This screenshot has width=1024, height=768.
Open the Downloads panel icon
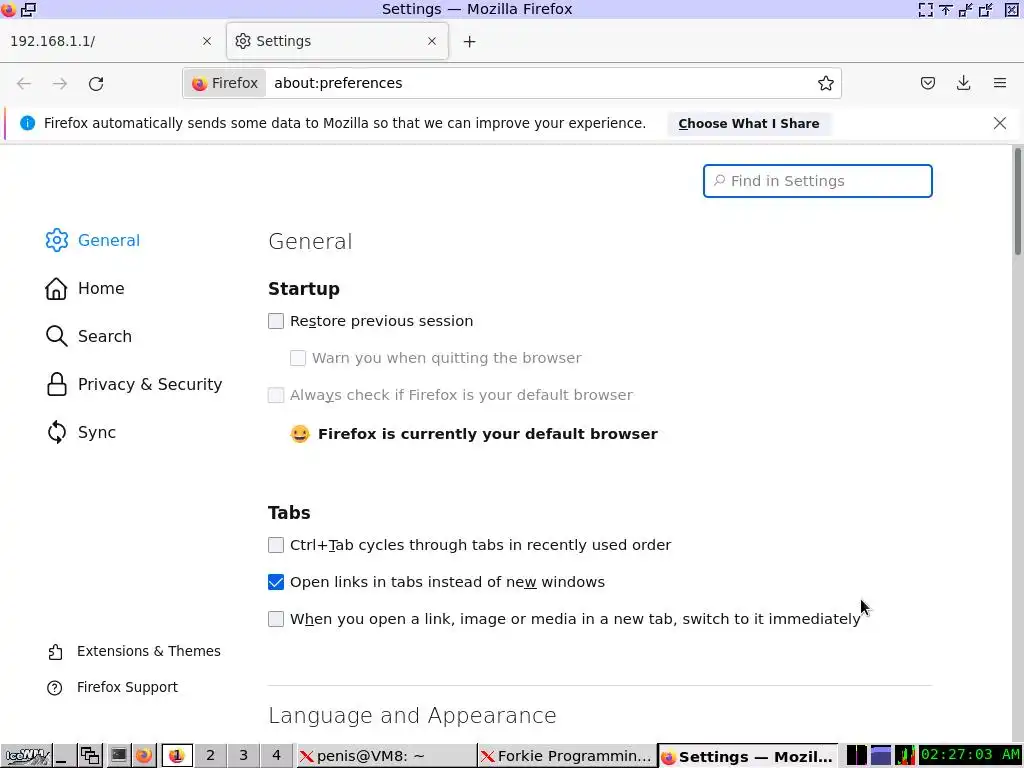coord(963,83)
